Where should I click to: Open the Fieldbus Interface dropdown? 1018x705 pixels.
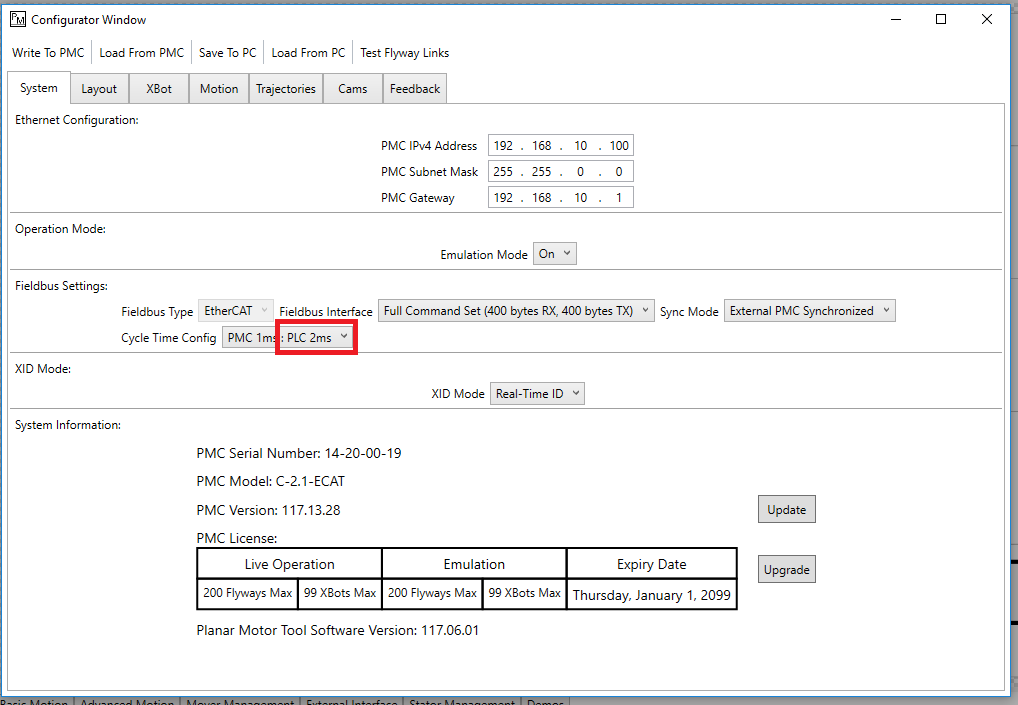pyautogui.click(x=516, y=311)
